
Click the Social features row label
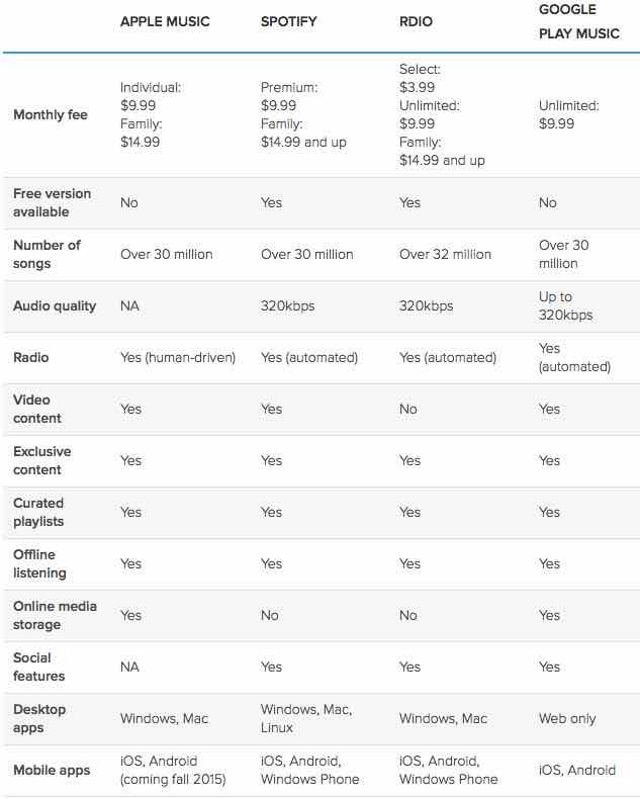39,667
